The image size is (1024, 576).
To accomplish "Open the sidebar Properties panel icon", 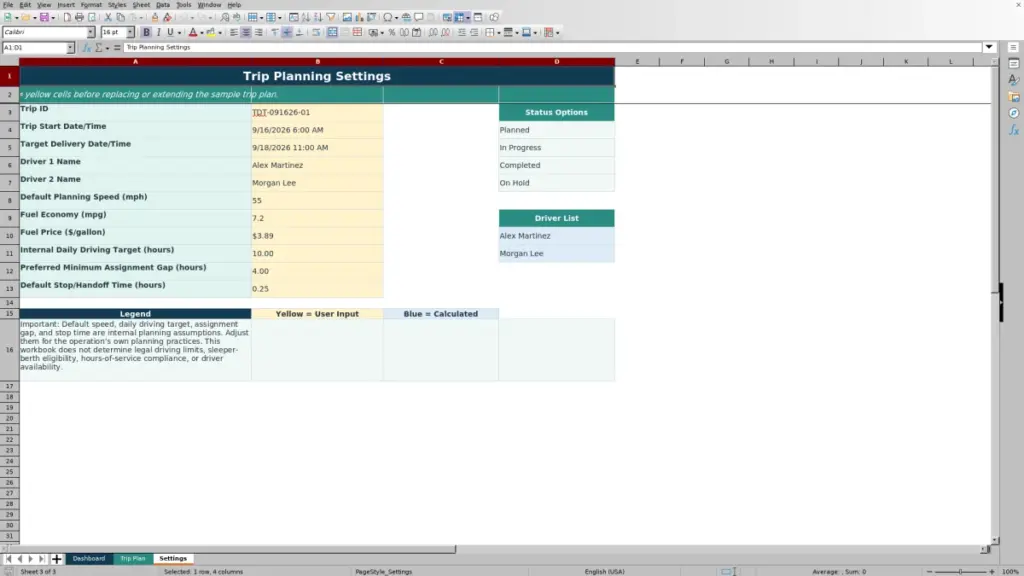I will (x=1014, y=64).
